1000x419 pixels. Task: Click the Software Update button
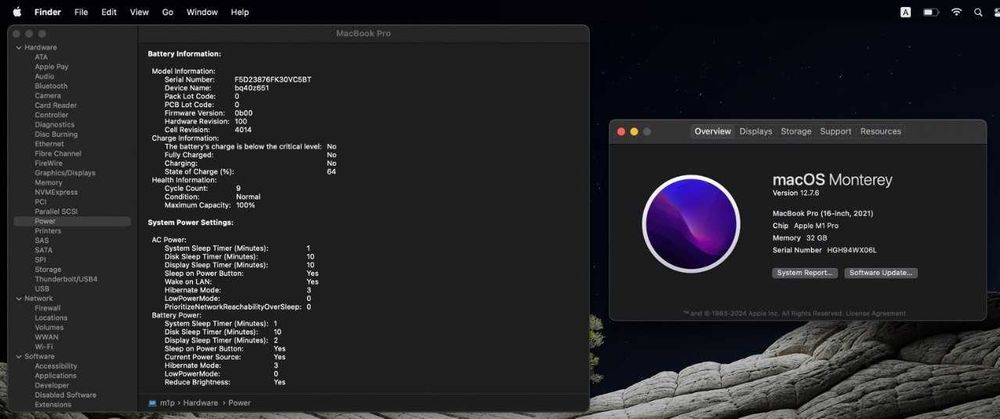pyautogui.click(x=881, y=273)
